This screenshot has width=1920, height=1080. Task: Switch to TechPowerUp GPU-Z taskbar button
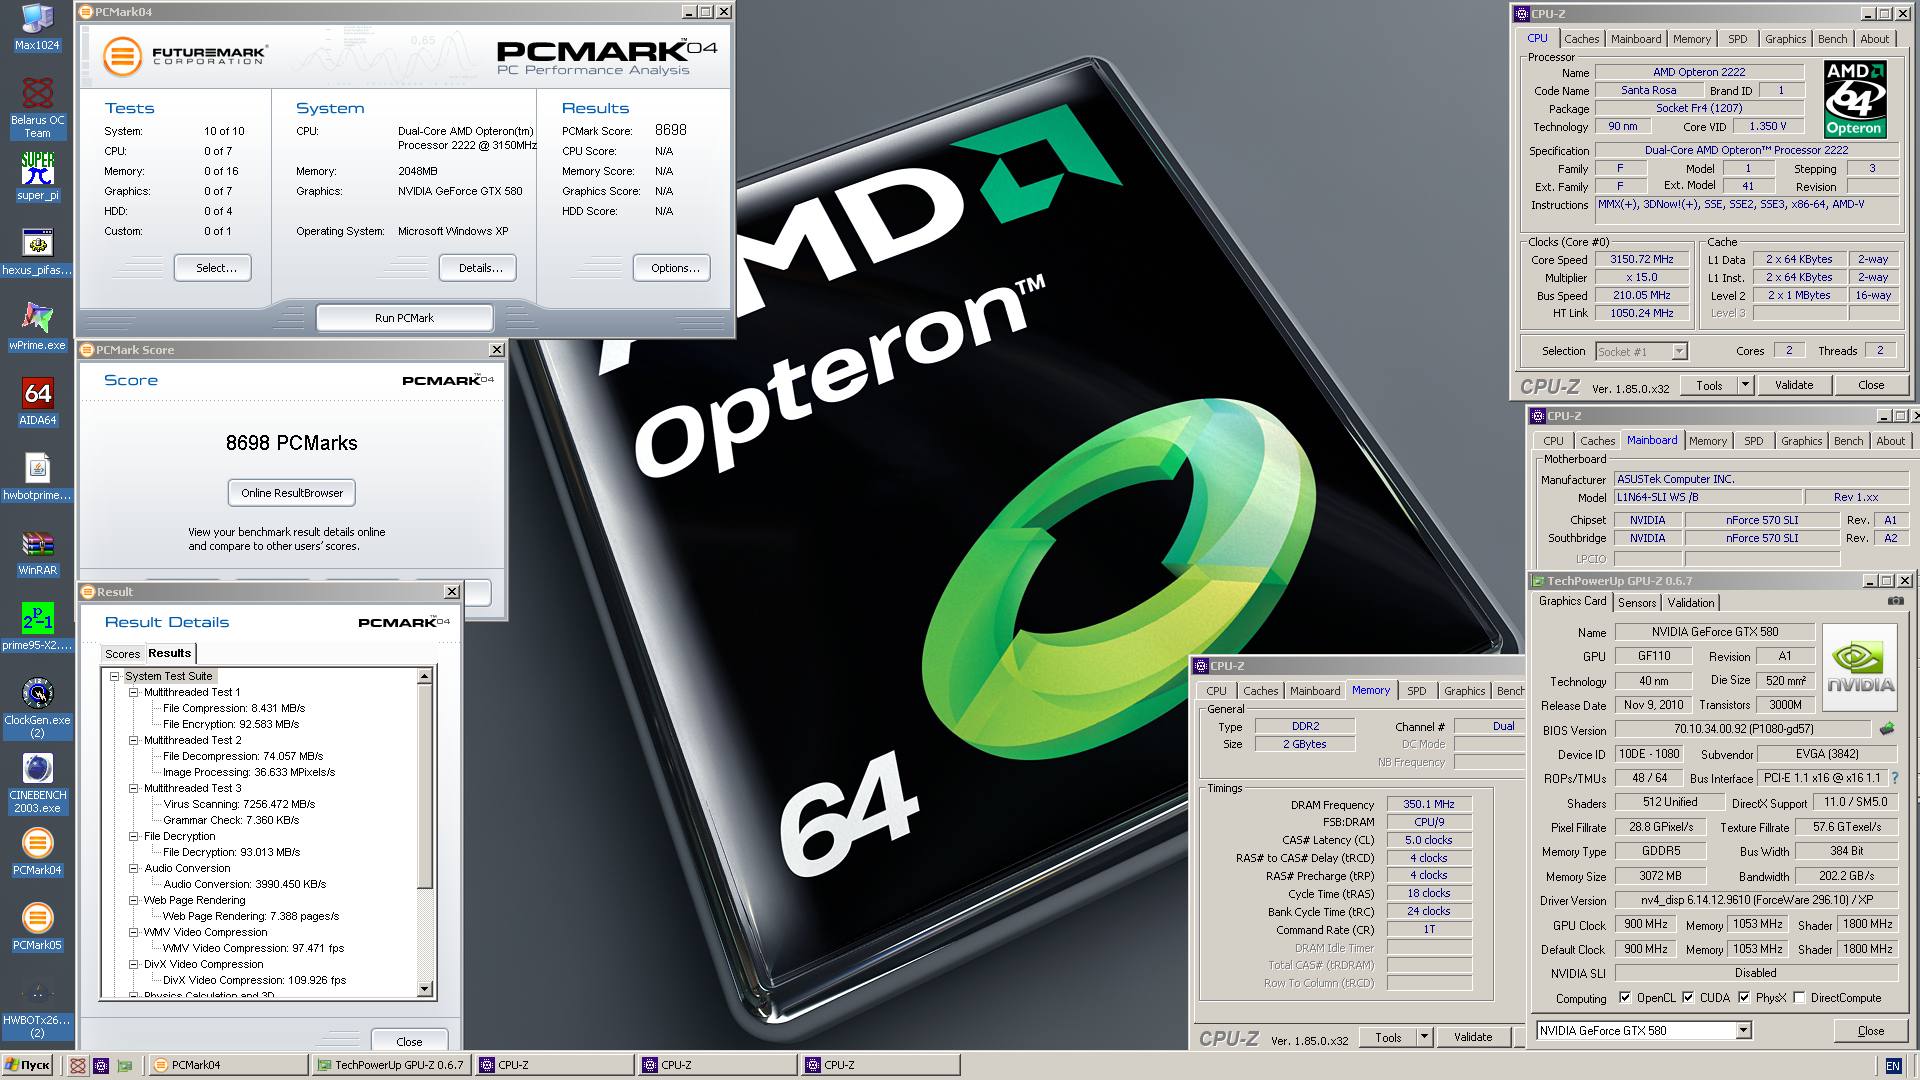tap(391, 1065)
